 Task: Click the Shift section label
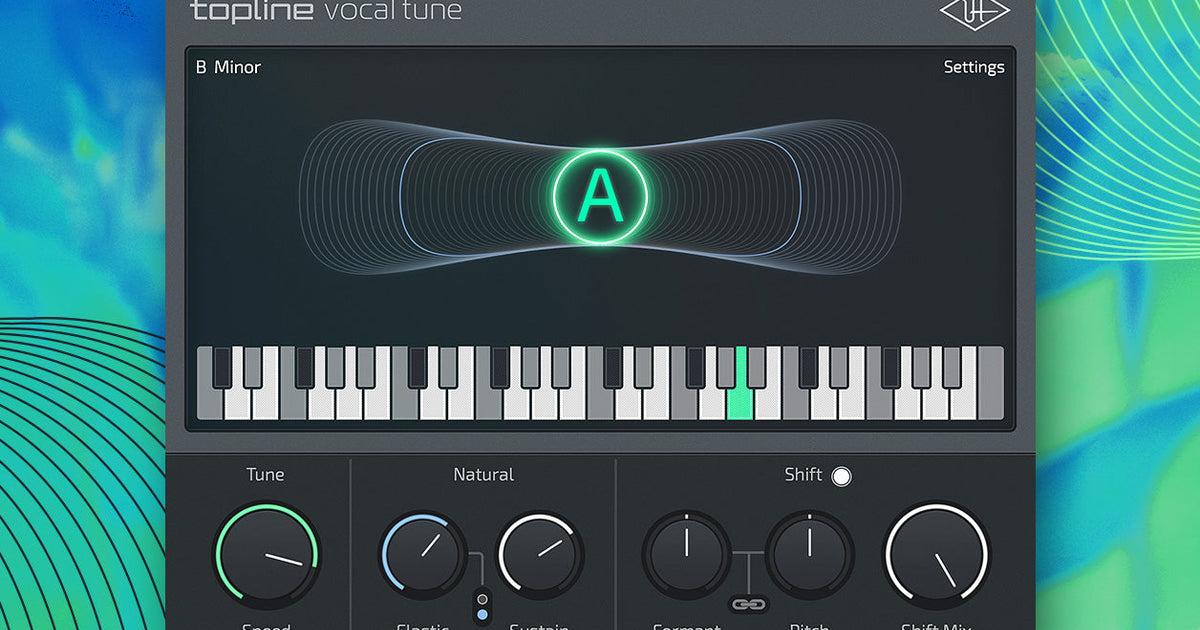click(x=803, y=474)
